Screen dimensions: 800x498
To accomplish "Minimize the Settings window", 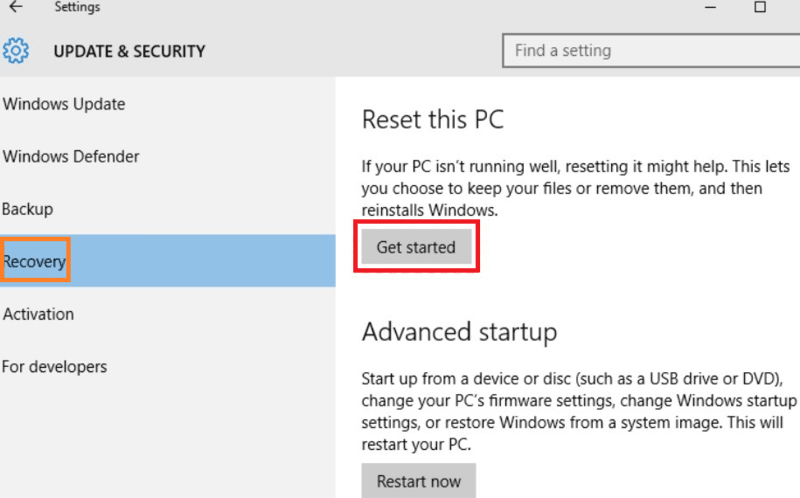I will pyautogui.click(x=709, y=7).
